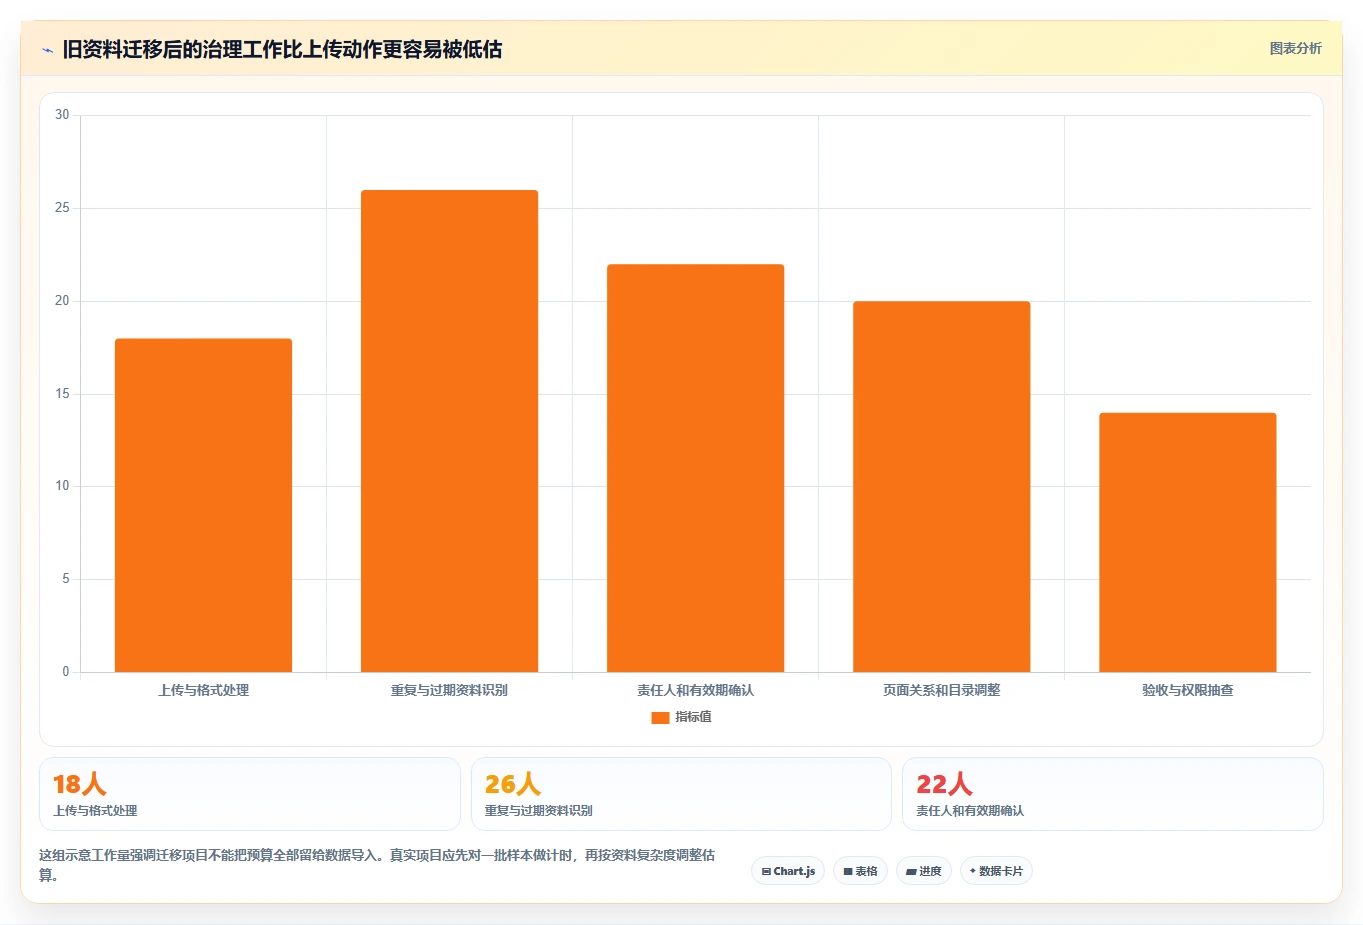Click the blue icon beside the chart title

[x=47, y=49]
